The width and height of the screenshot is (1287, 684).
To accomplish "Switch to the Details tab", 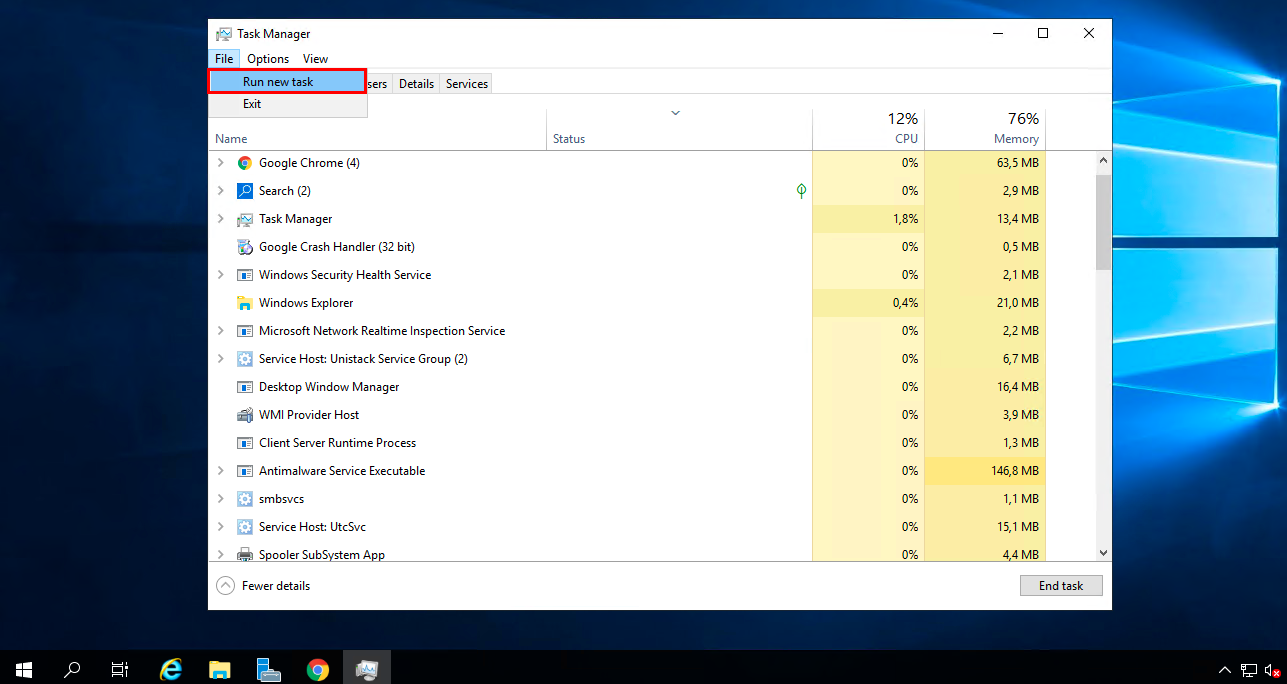I will [416, 84].
